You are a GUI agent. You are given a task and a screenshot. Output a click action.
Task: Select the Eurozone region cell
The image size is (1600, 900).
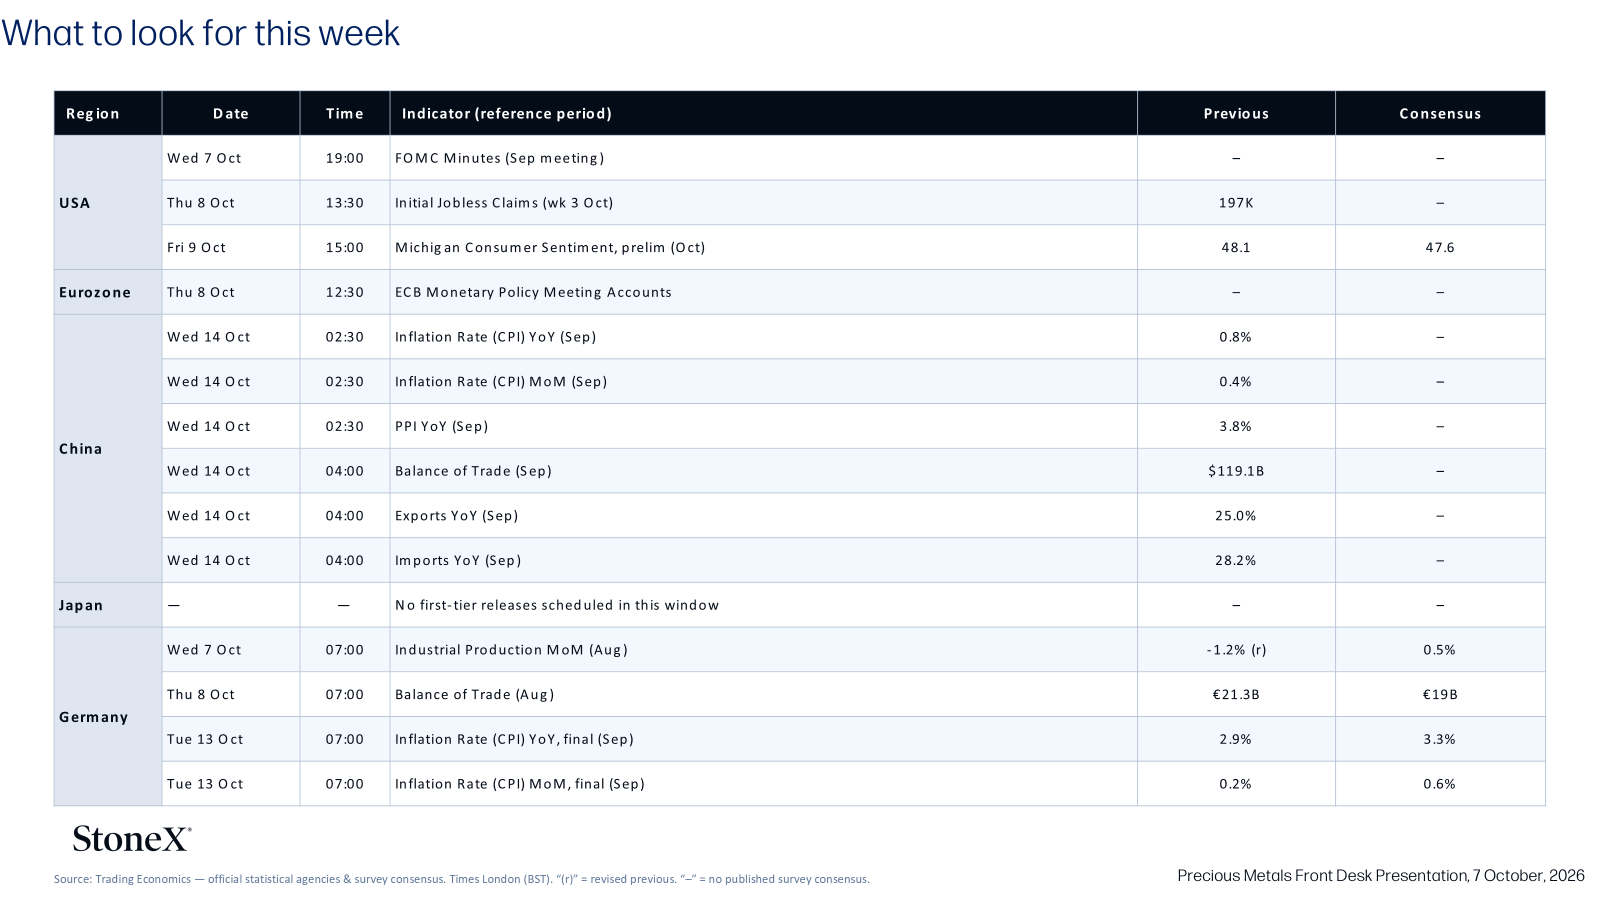click(x=108, y=292)
